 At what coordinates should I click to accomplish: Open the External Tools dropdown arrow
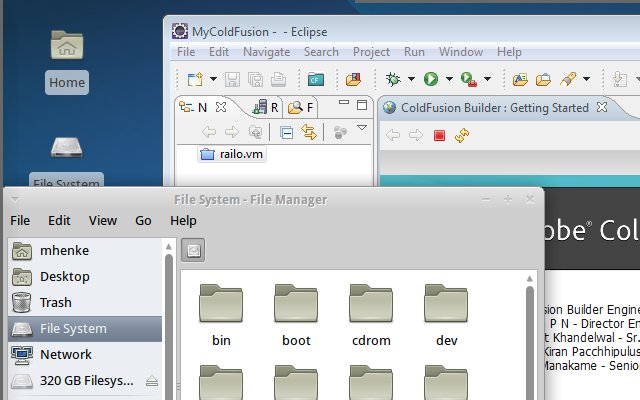487,79
